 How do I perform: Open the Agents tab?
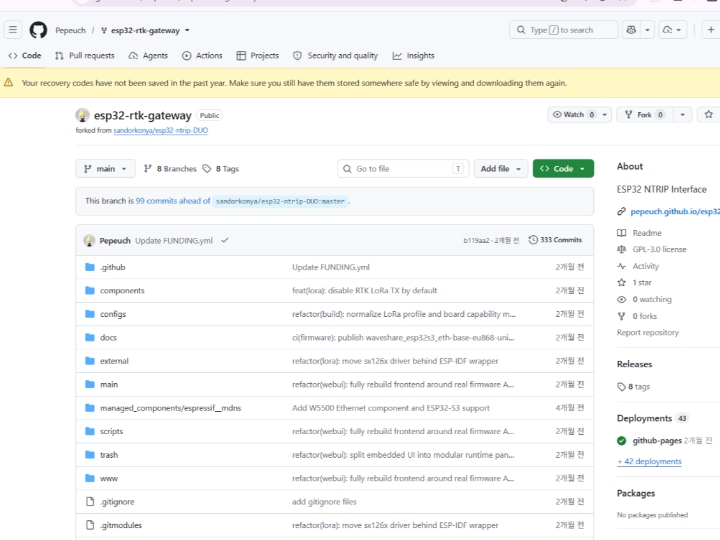pos(148,56)
